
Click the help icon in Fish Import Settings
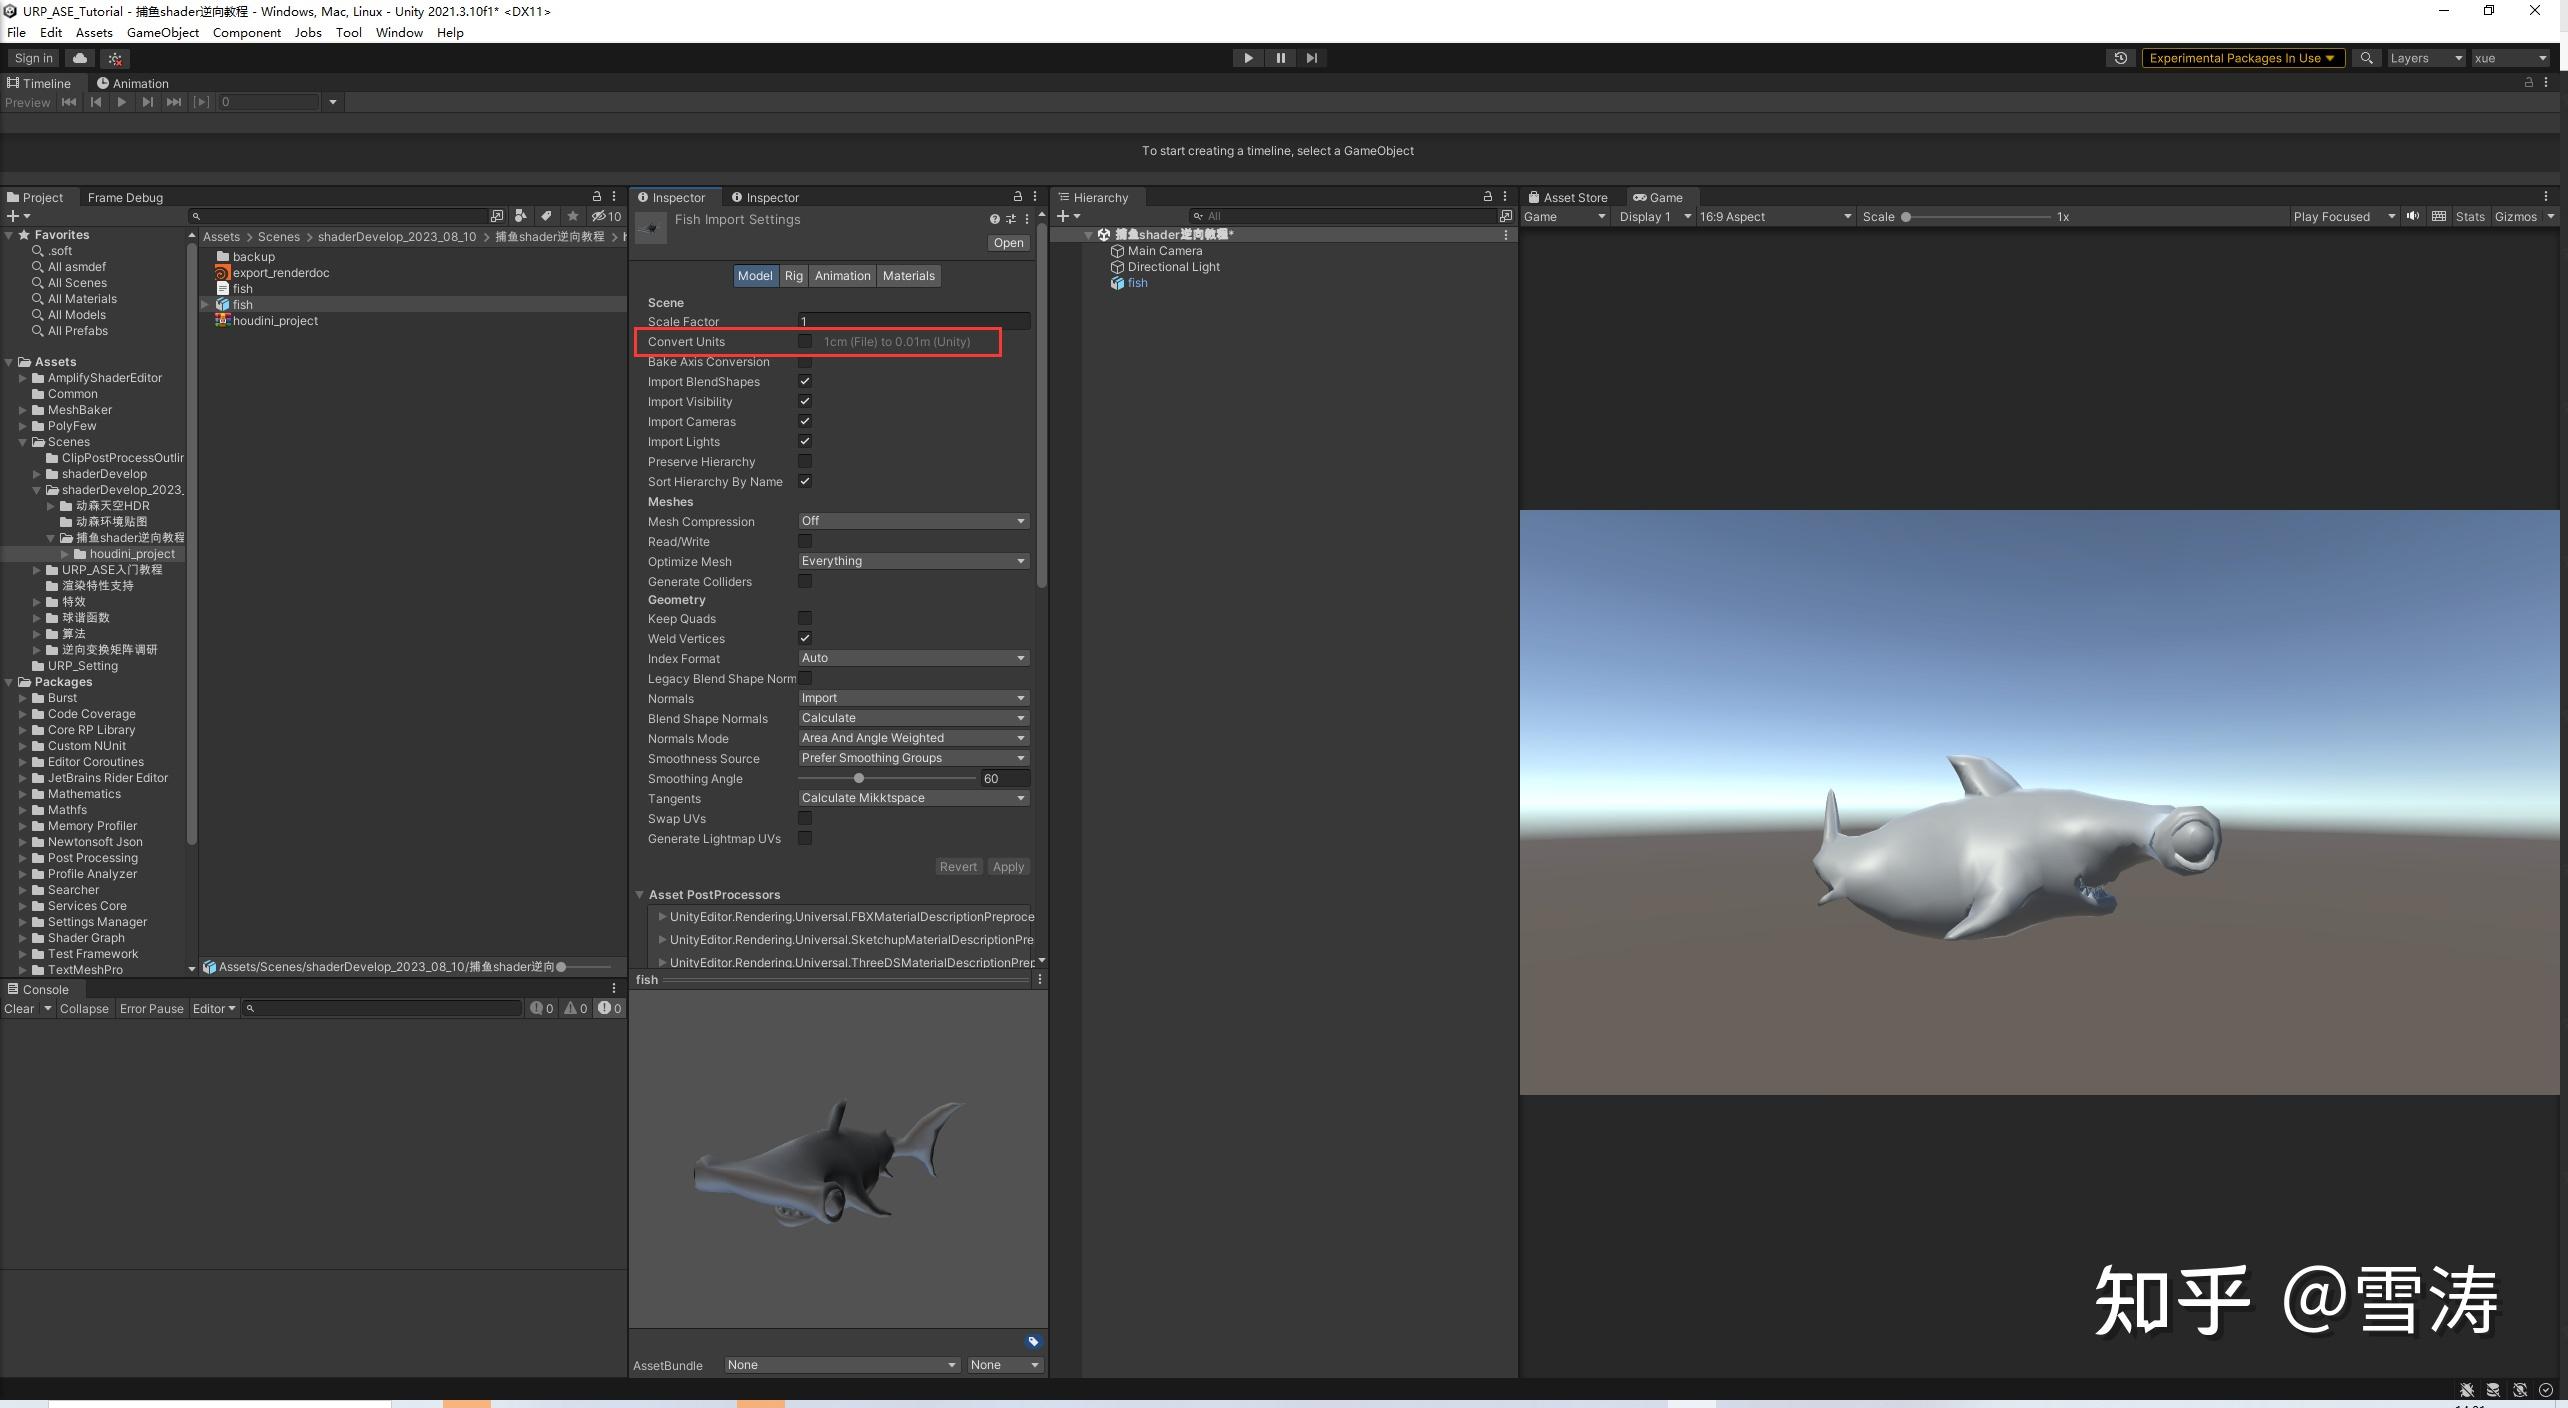[993, 218]
